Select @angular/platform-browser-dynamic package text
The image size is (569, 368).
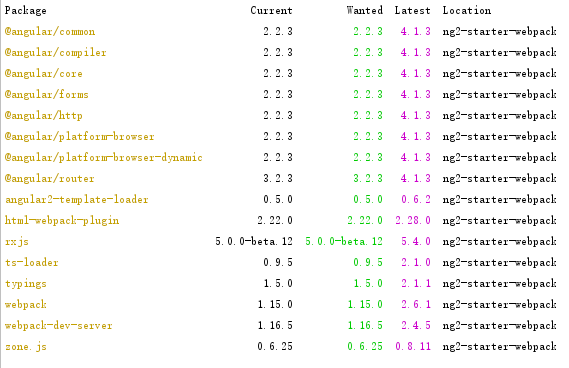pyautogui.click(x=103, y=158)
